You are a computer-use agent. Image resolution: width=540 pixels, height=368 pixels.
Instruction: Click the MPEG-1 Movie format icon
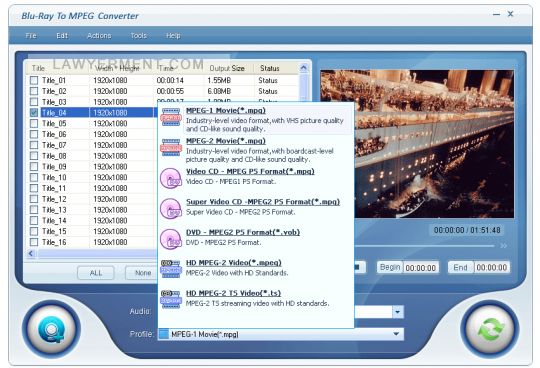pos(171,117)
